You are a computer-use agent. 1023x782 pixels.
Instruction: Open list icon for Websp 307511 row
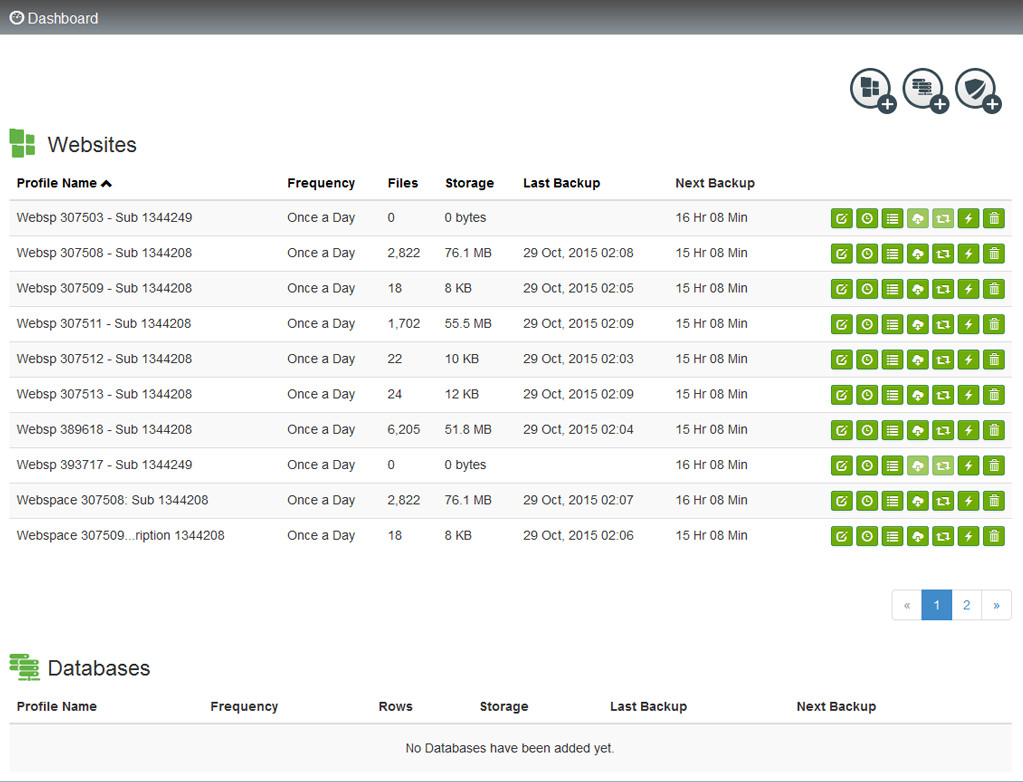892,324
